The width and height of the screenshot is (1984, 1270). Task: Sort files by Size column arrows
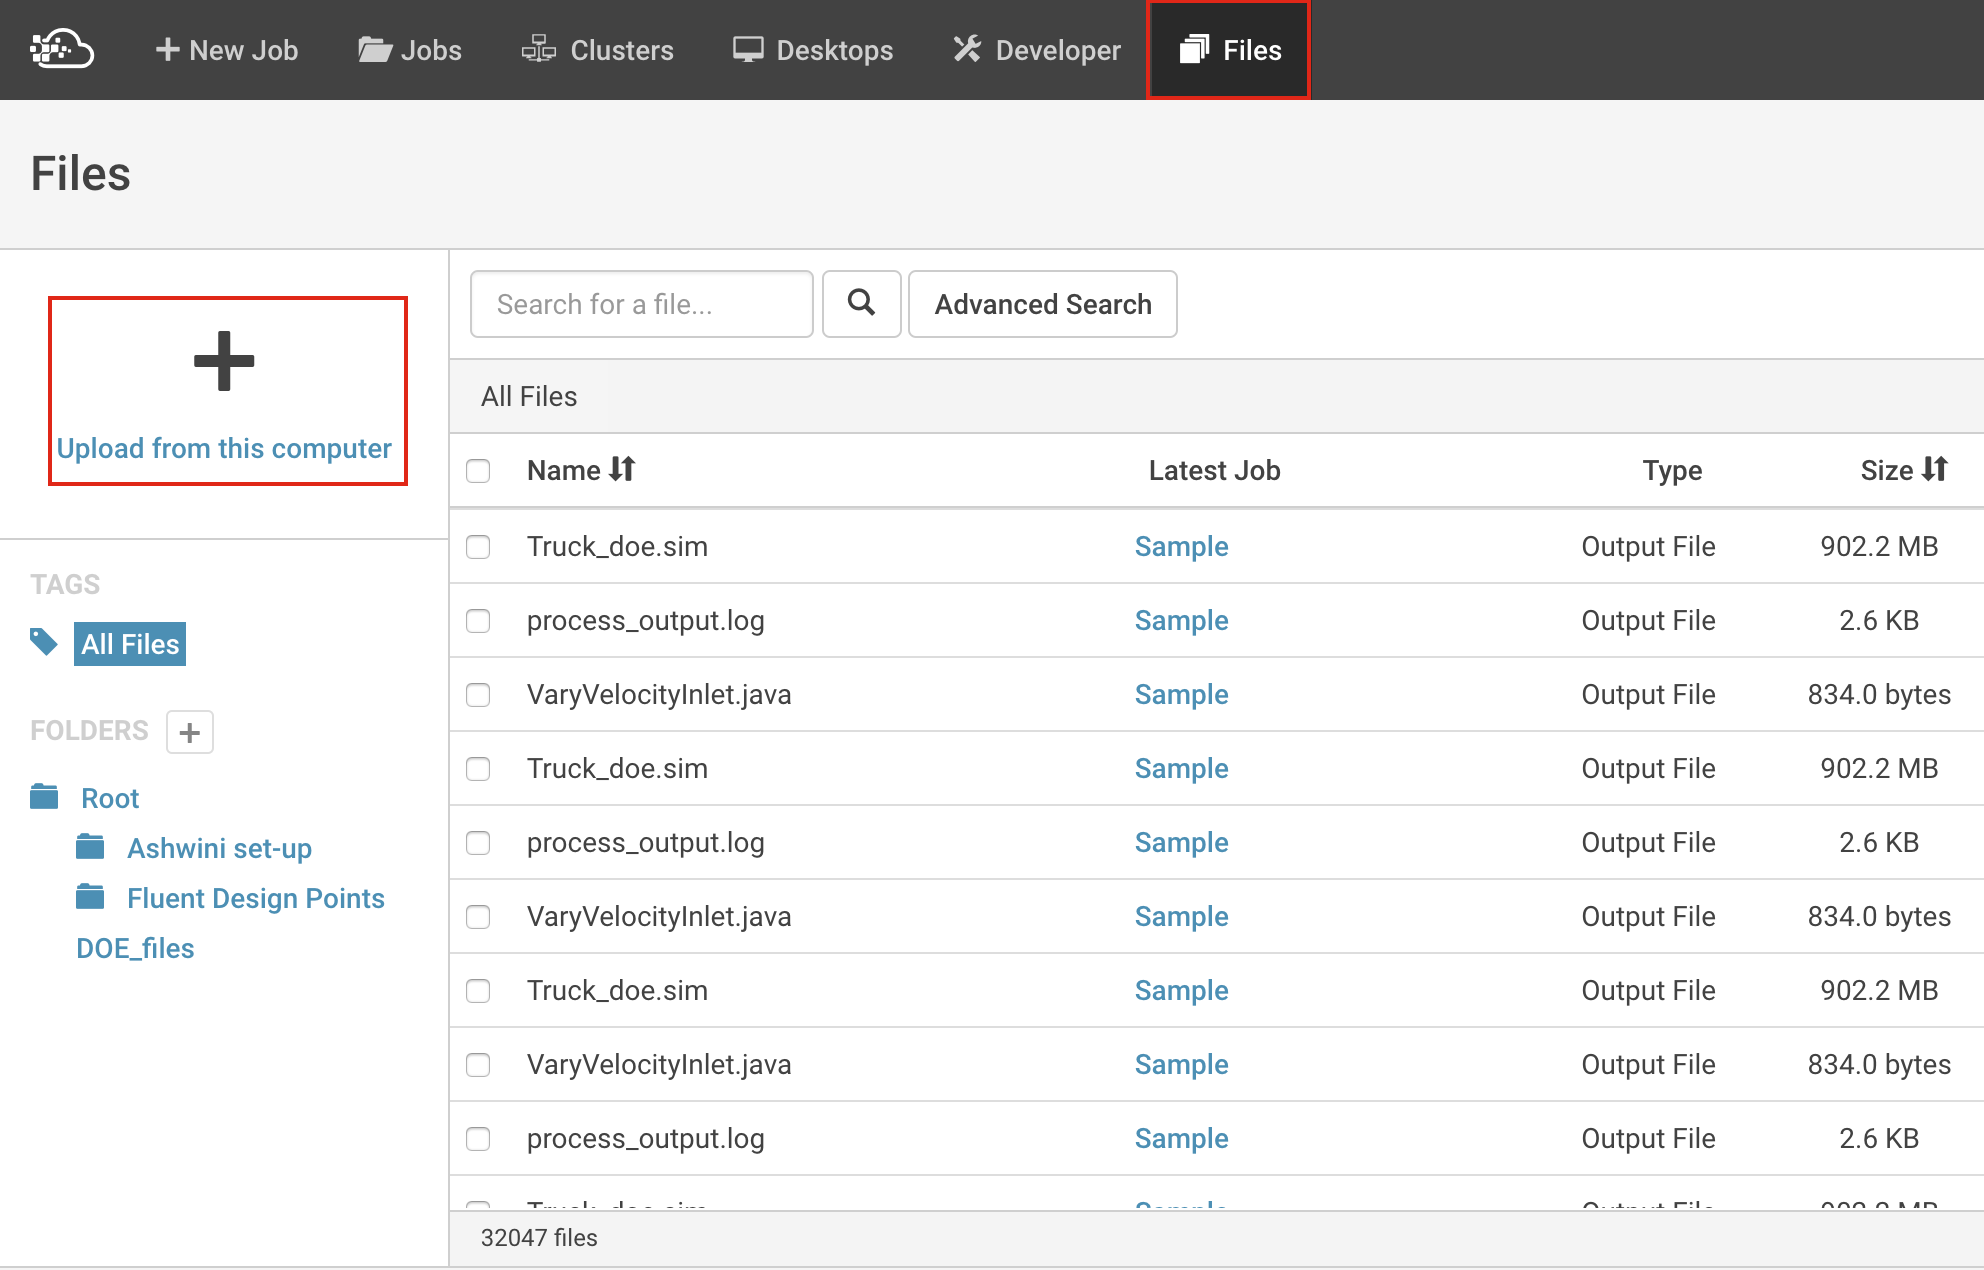[1935, 469]
